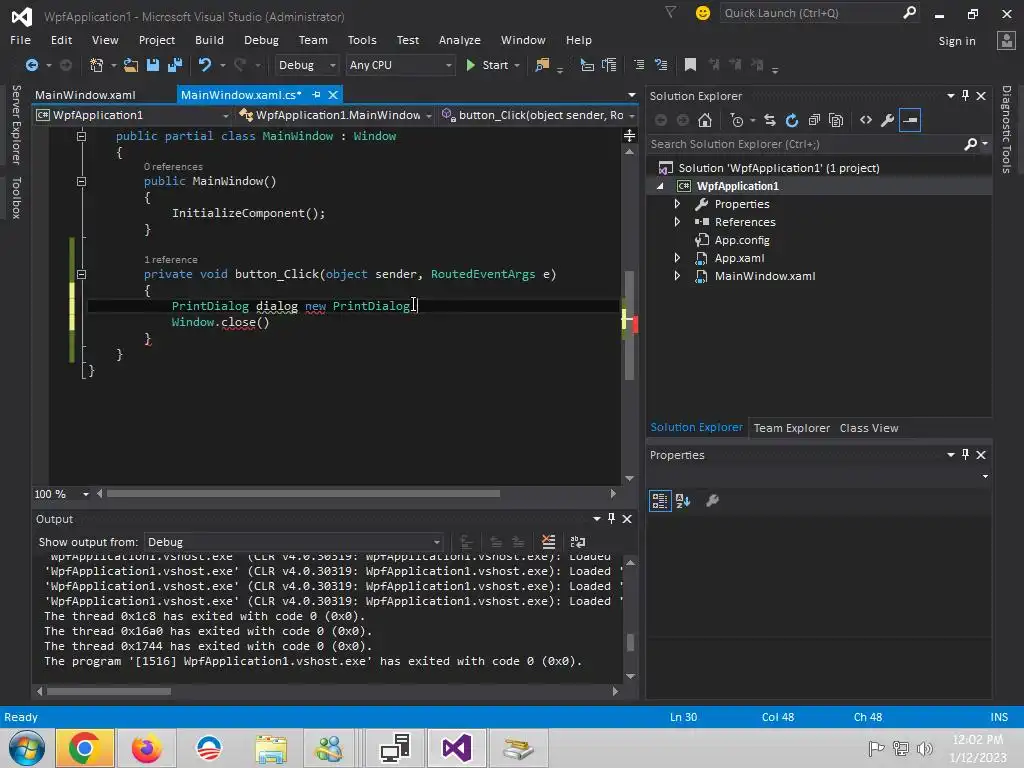This screenshot has height=768, width=1024.
Task: Undo the last edit
Action: pyautogui.click(x=204, y=65)
